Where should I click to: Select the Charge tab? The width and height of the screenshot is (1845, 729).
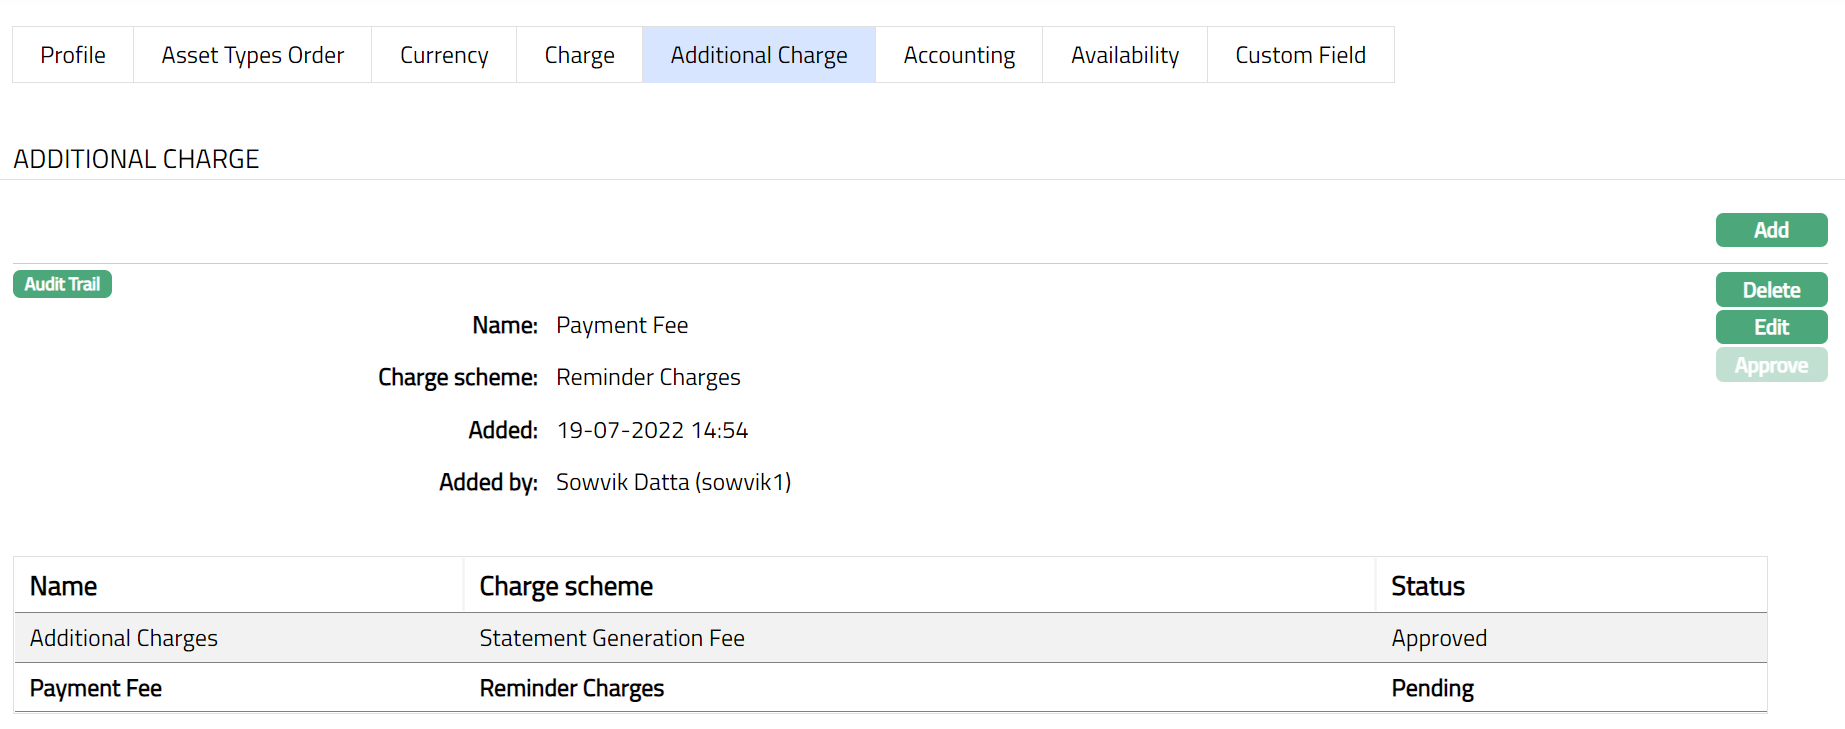click(579, 55)
